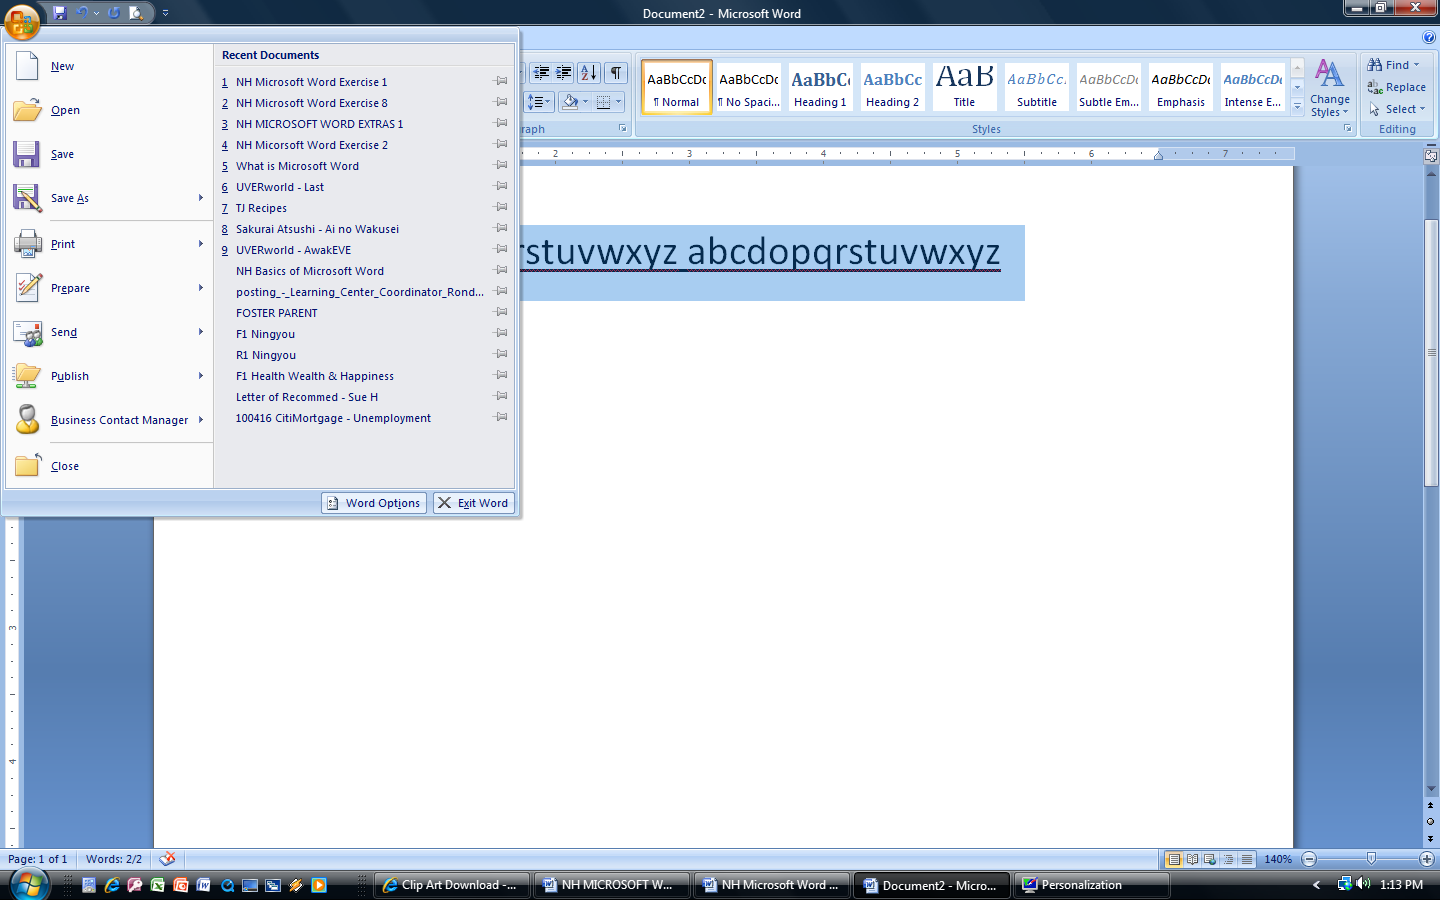Click the round Office button
Viewport: 1440px width, 900px height.
click(x=22, y=21)
